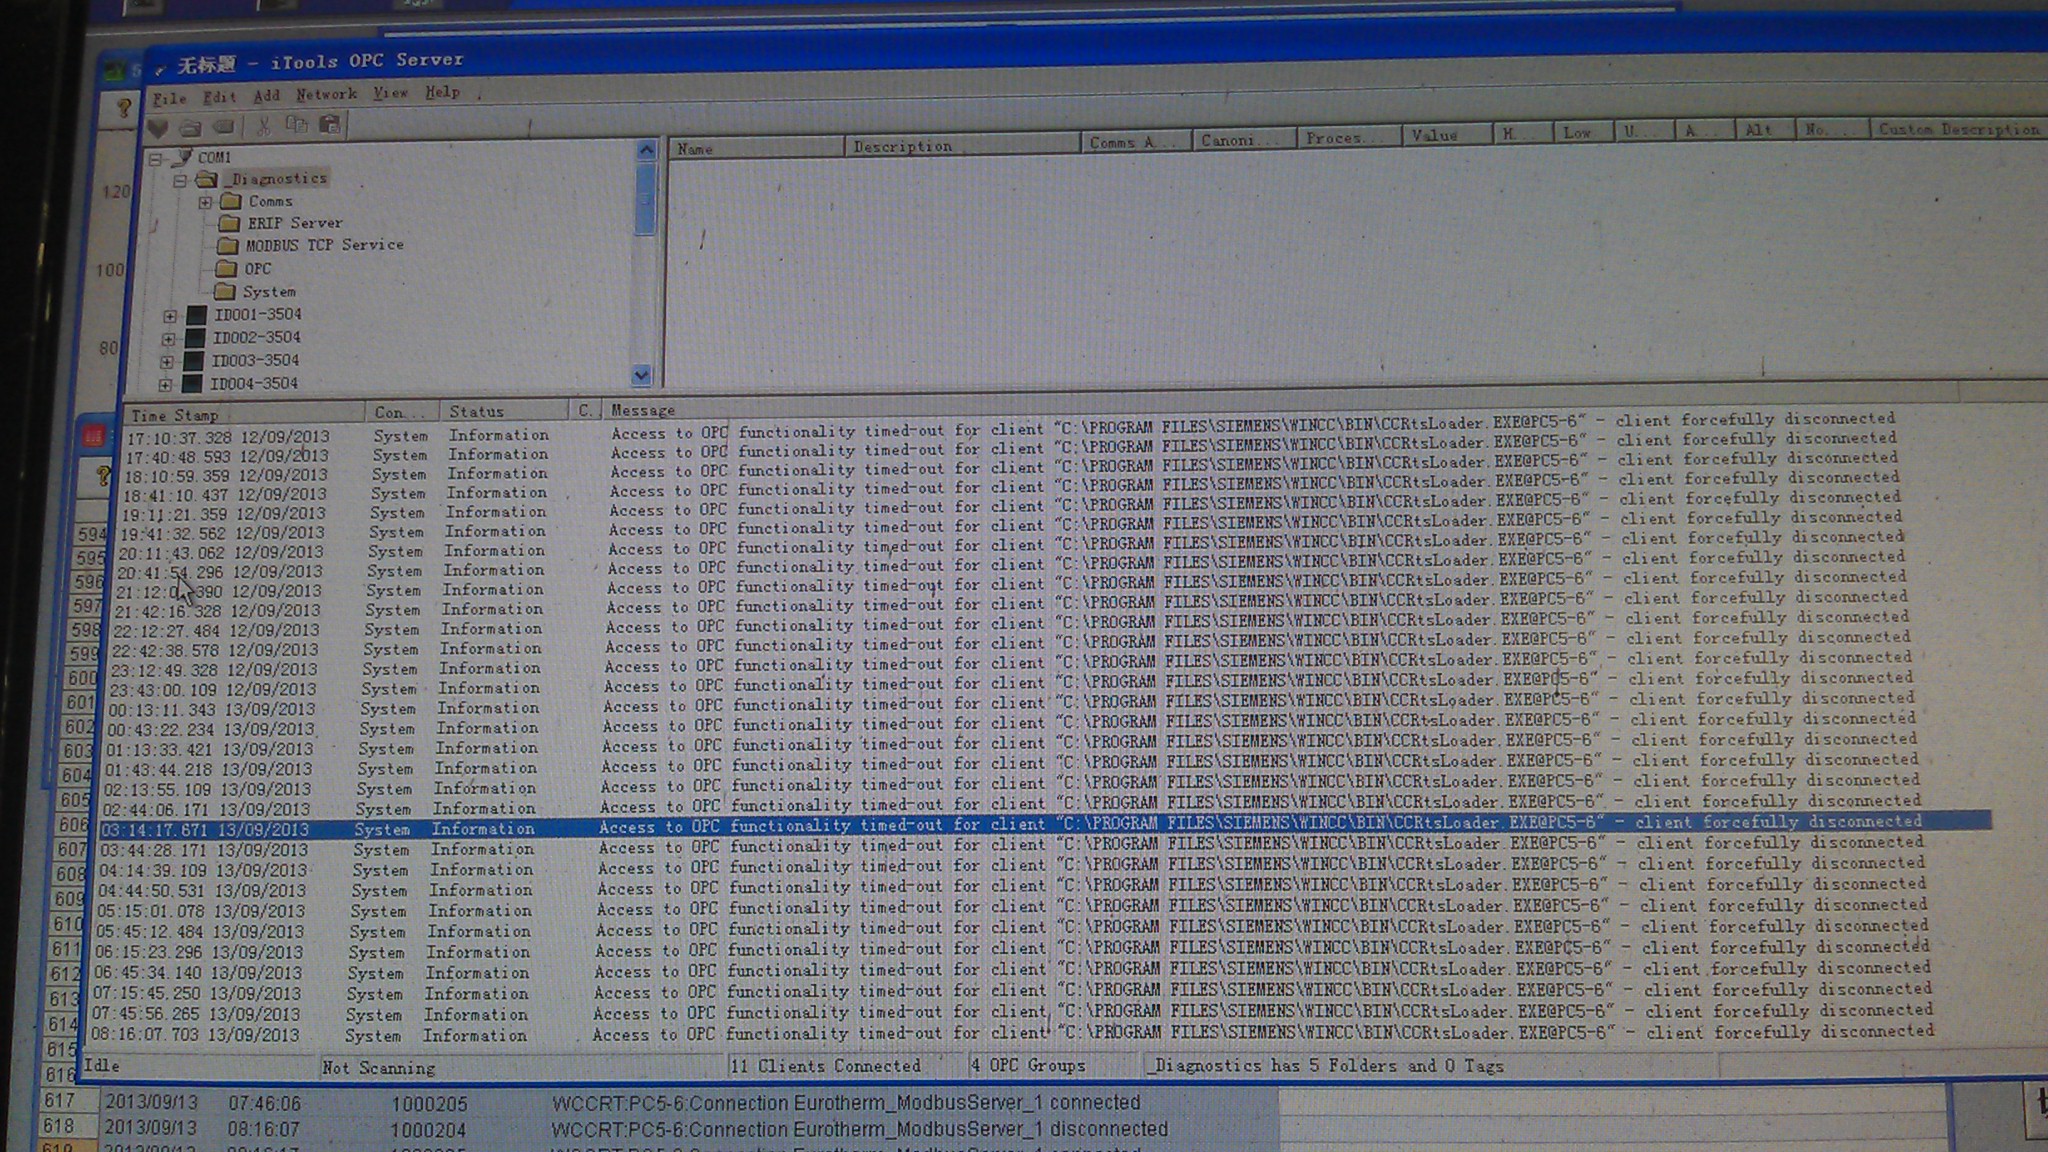Collapse the _Diagnostics tree node

coord(180,181)
